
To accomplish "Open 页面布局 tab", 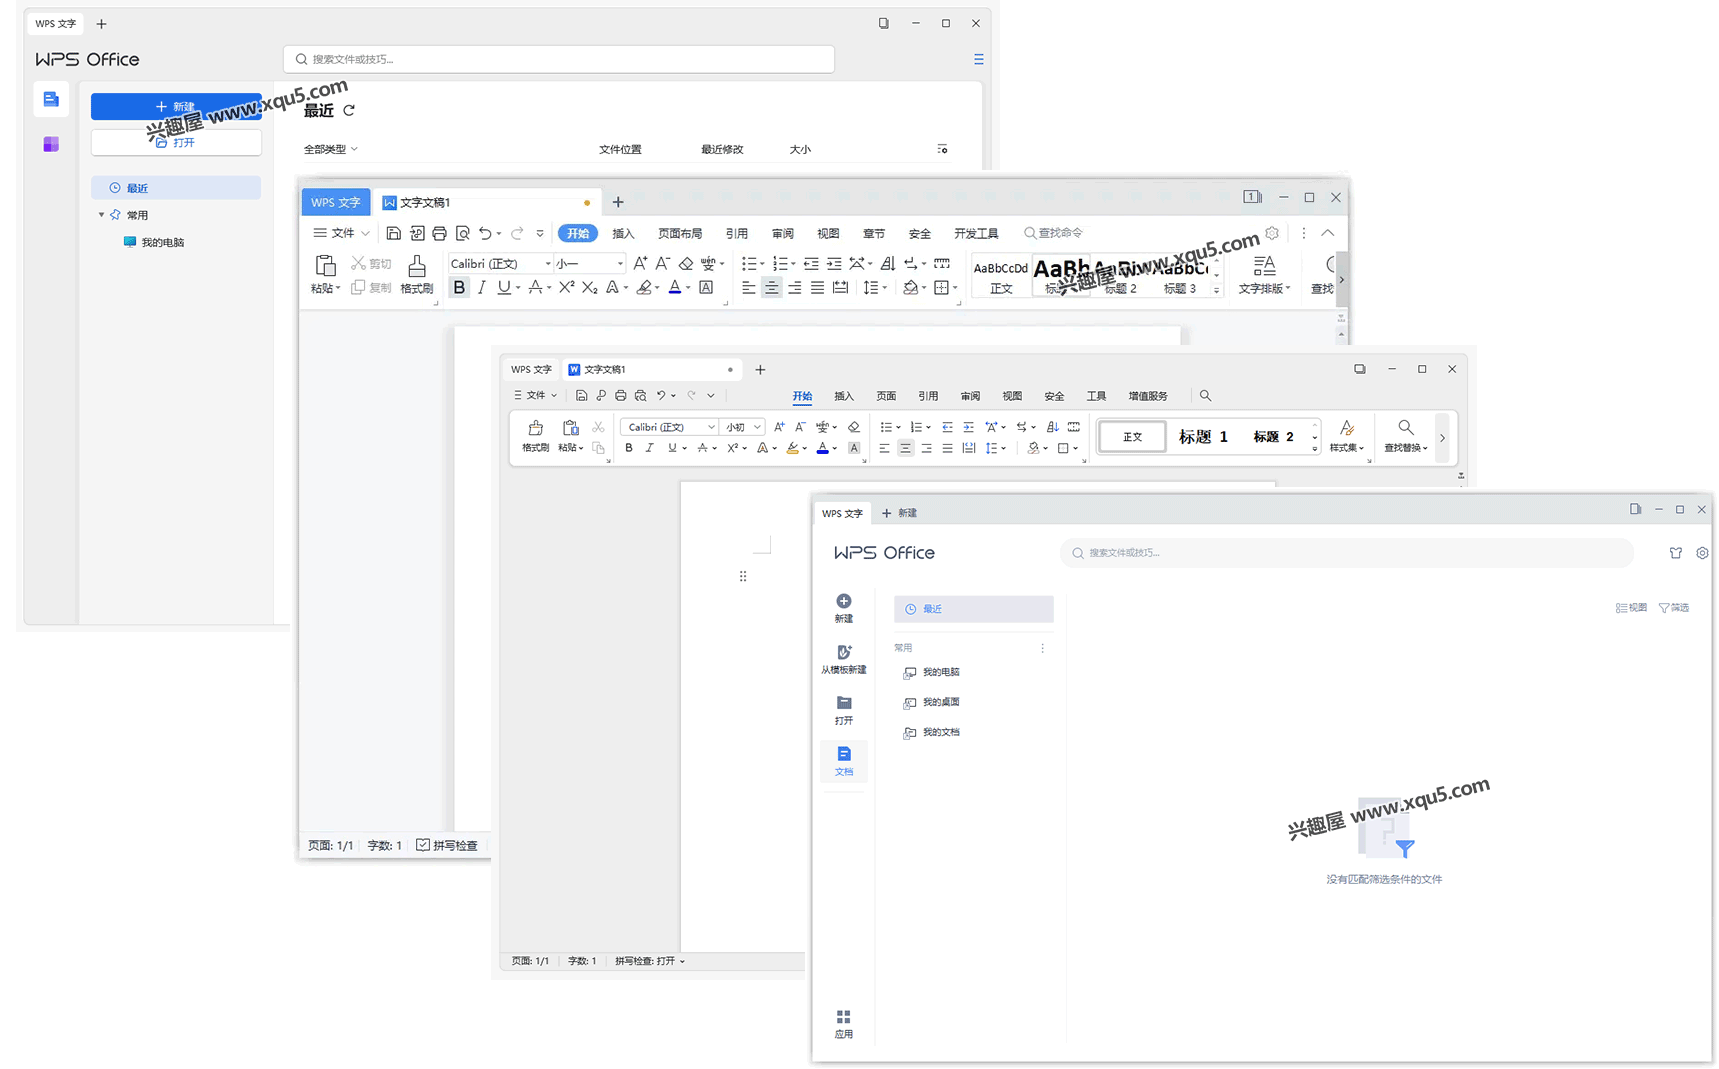I will pos(680,233).
